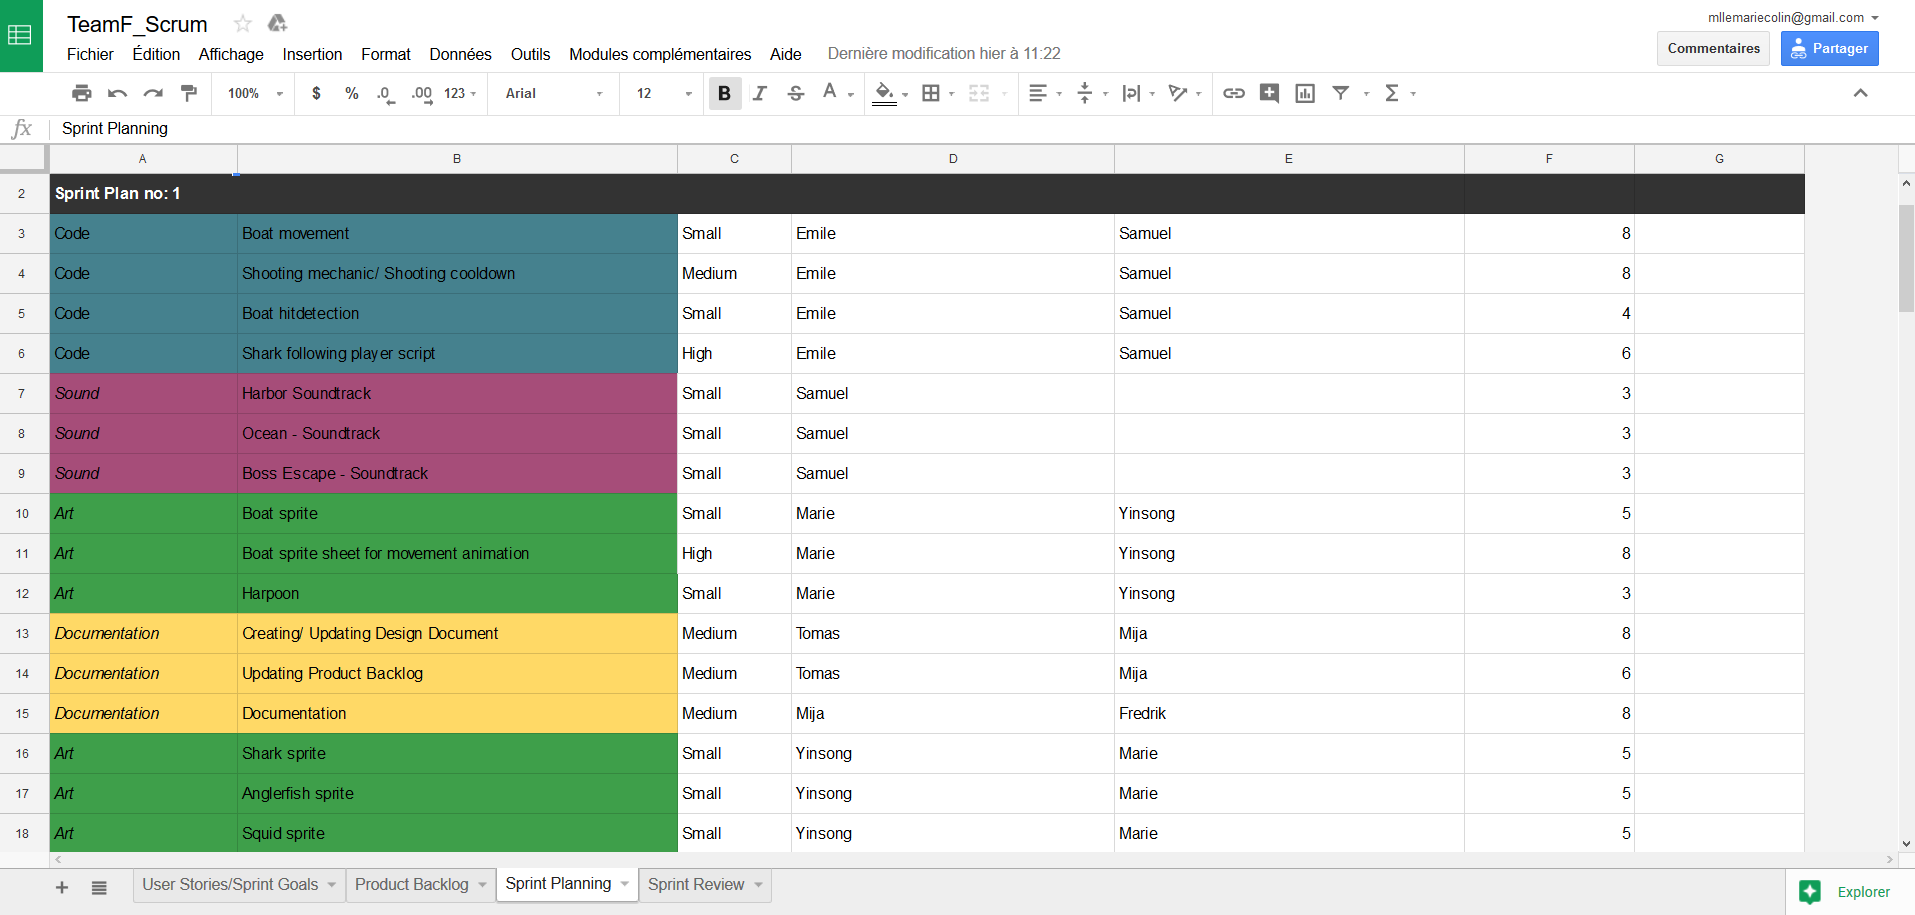Toggle strikethrough formatting
Image resolution: width=1915 pixels, height=915 pixels.
pos(796,93)
